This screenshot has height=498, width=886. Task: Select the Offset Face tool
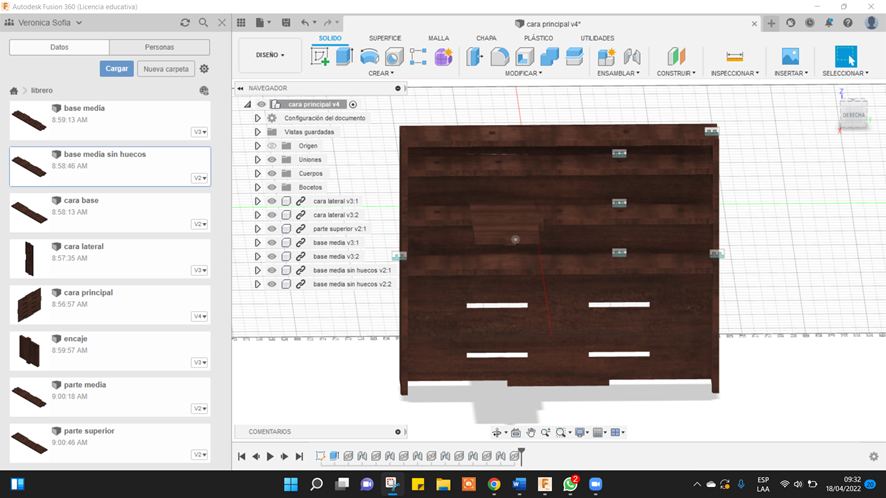574,57
